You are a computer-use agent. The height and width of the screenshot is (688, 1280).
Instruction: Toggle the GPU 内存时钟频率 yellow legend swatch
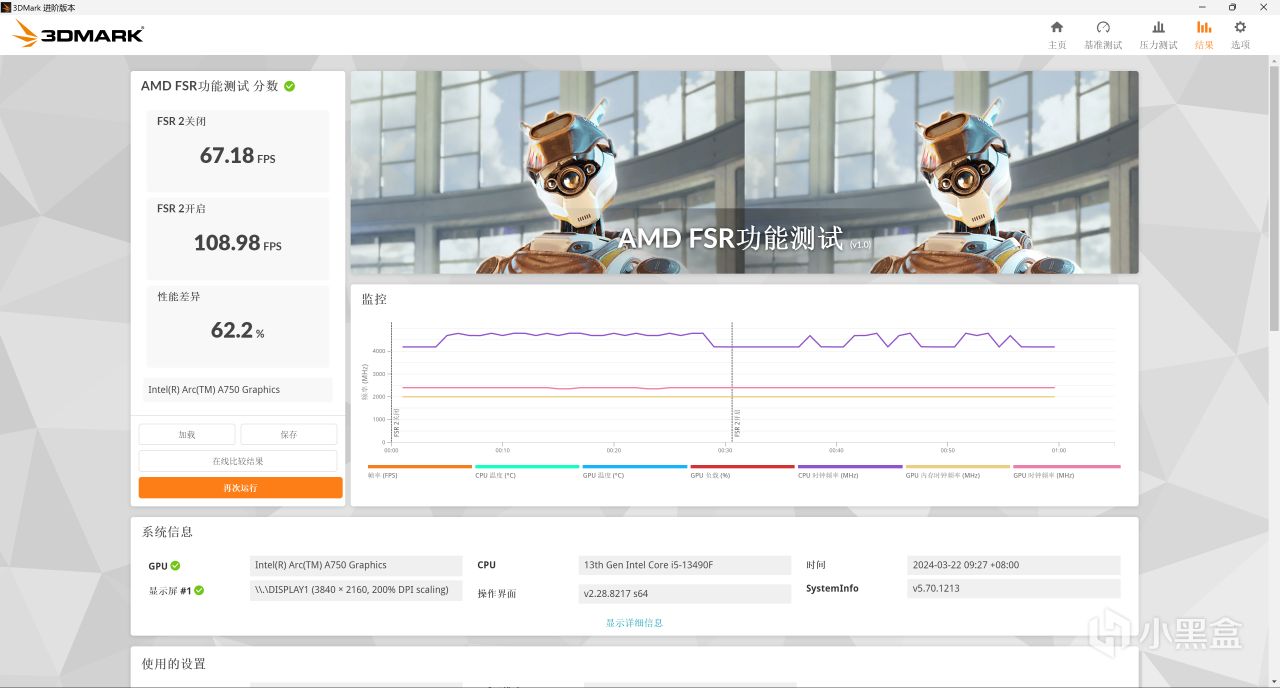(957, 467)
